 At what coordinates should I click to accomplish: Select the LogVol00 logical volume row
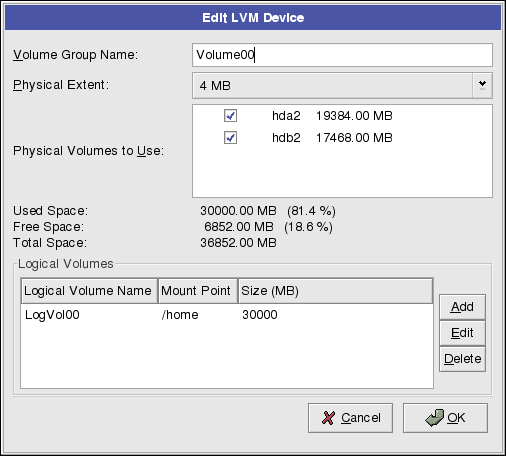click(x=227, y=315)
